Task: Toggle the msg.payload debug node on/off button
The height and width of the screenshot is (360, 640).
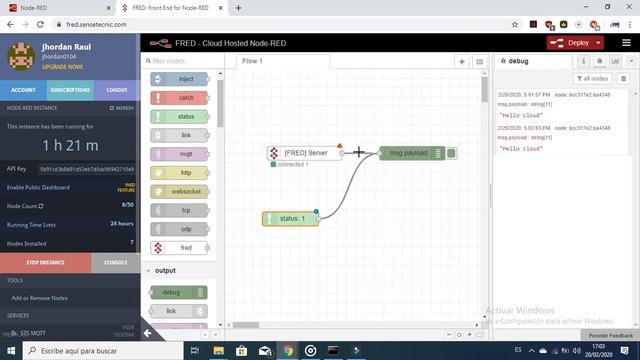Action: [x=451, y=153]
